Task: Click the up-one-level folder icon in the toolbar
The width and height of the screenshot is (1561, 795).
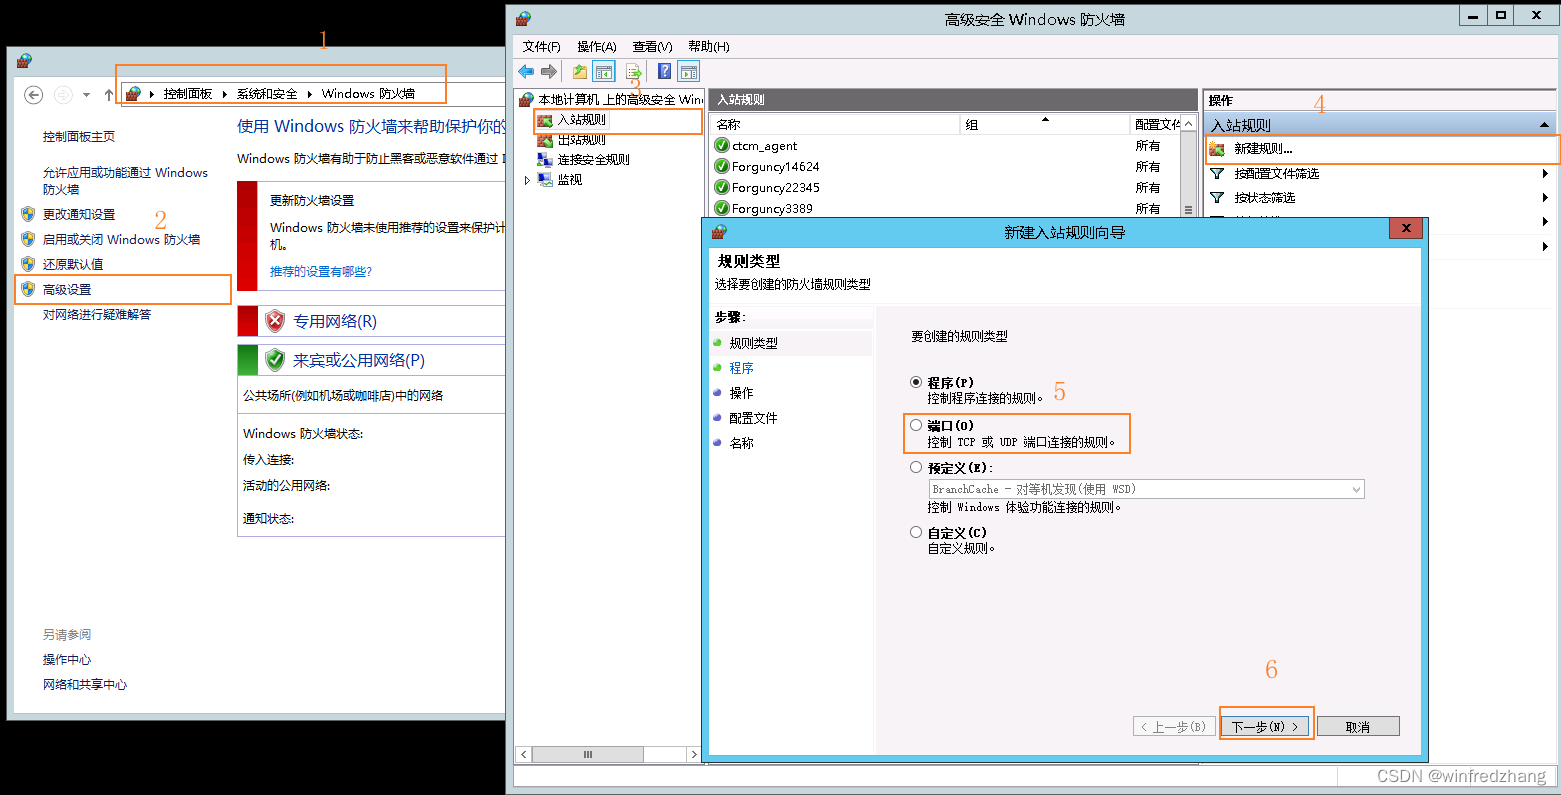Action: click(580, 71)
